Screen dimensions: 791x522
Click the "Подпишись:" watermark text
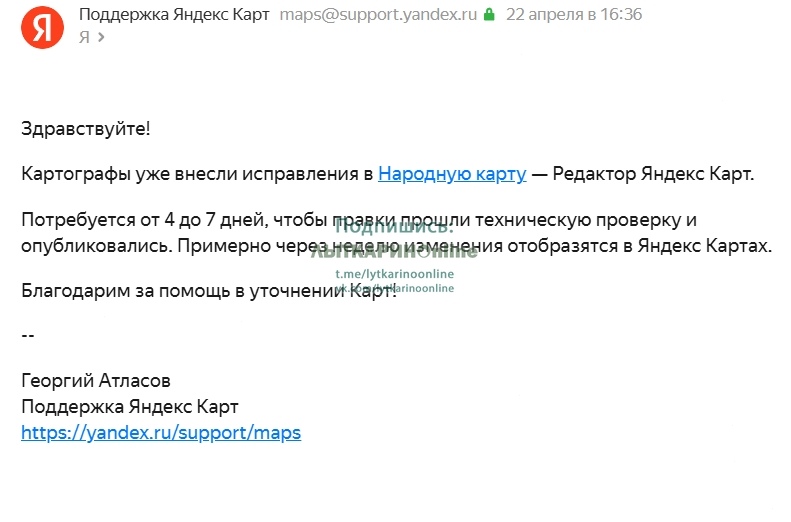[393, 226]
